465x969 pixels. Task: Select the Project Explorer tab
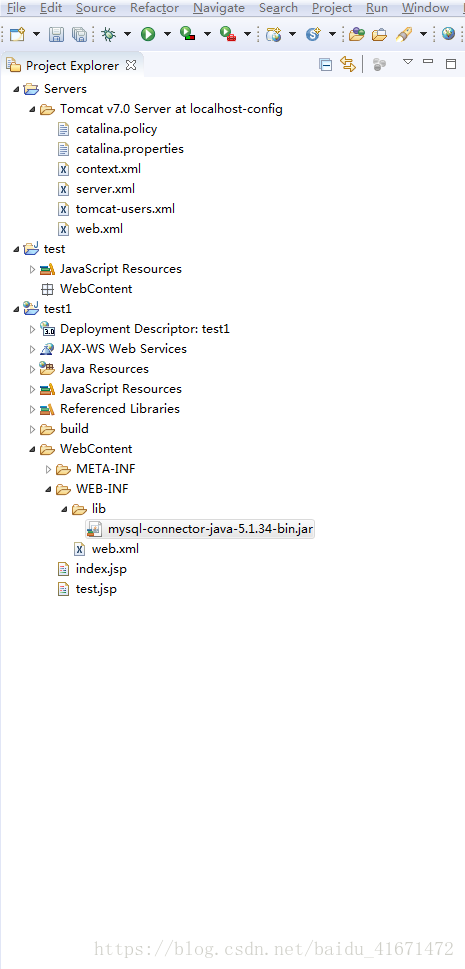pyautogui.click(x=72, y=65)
